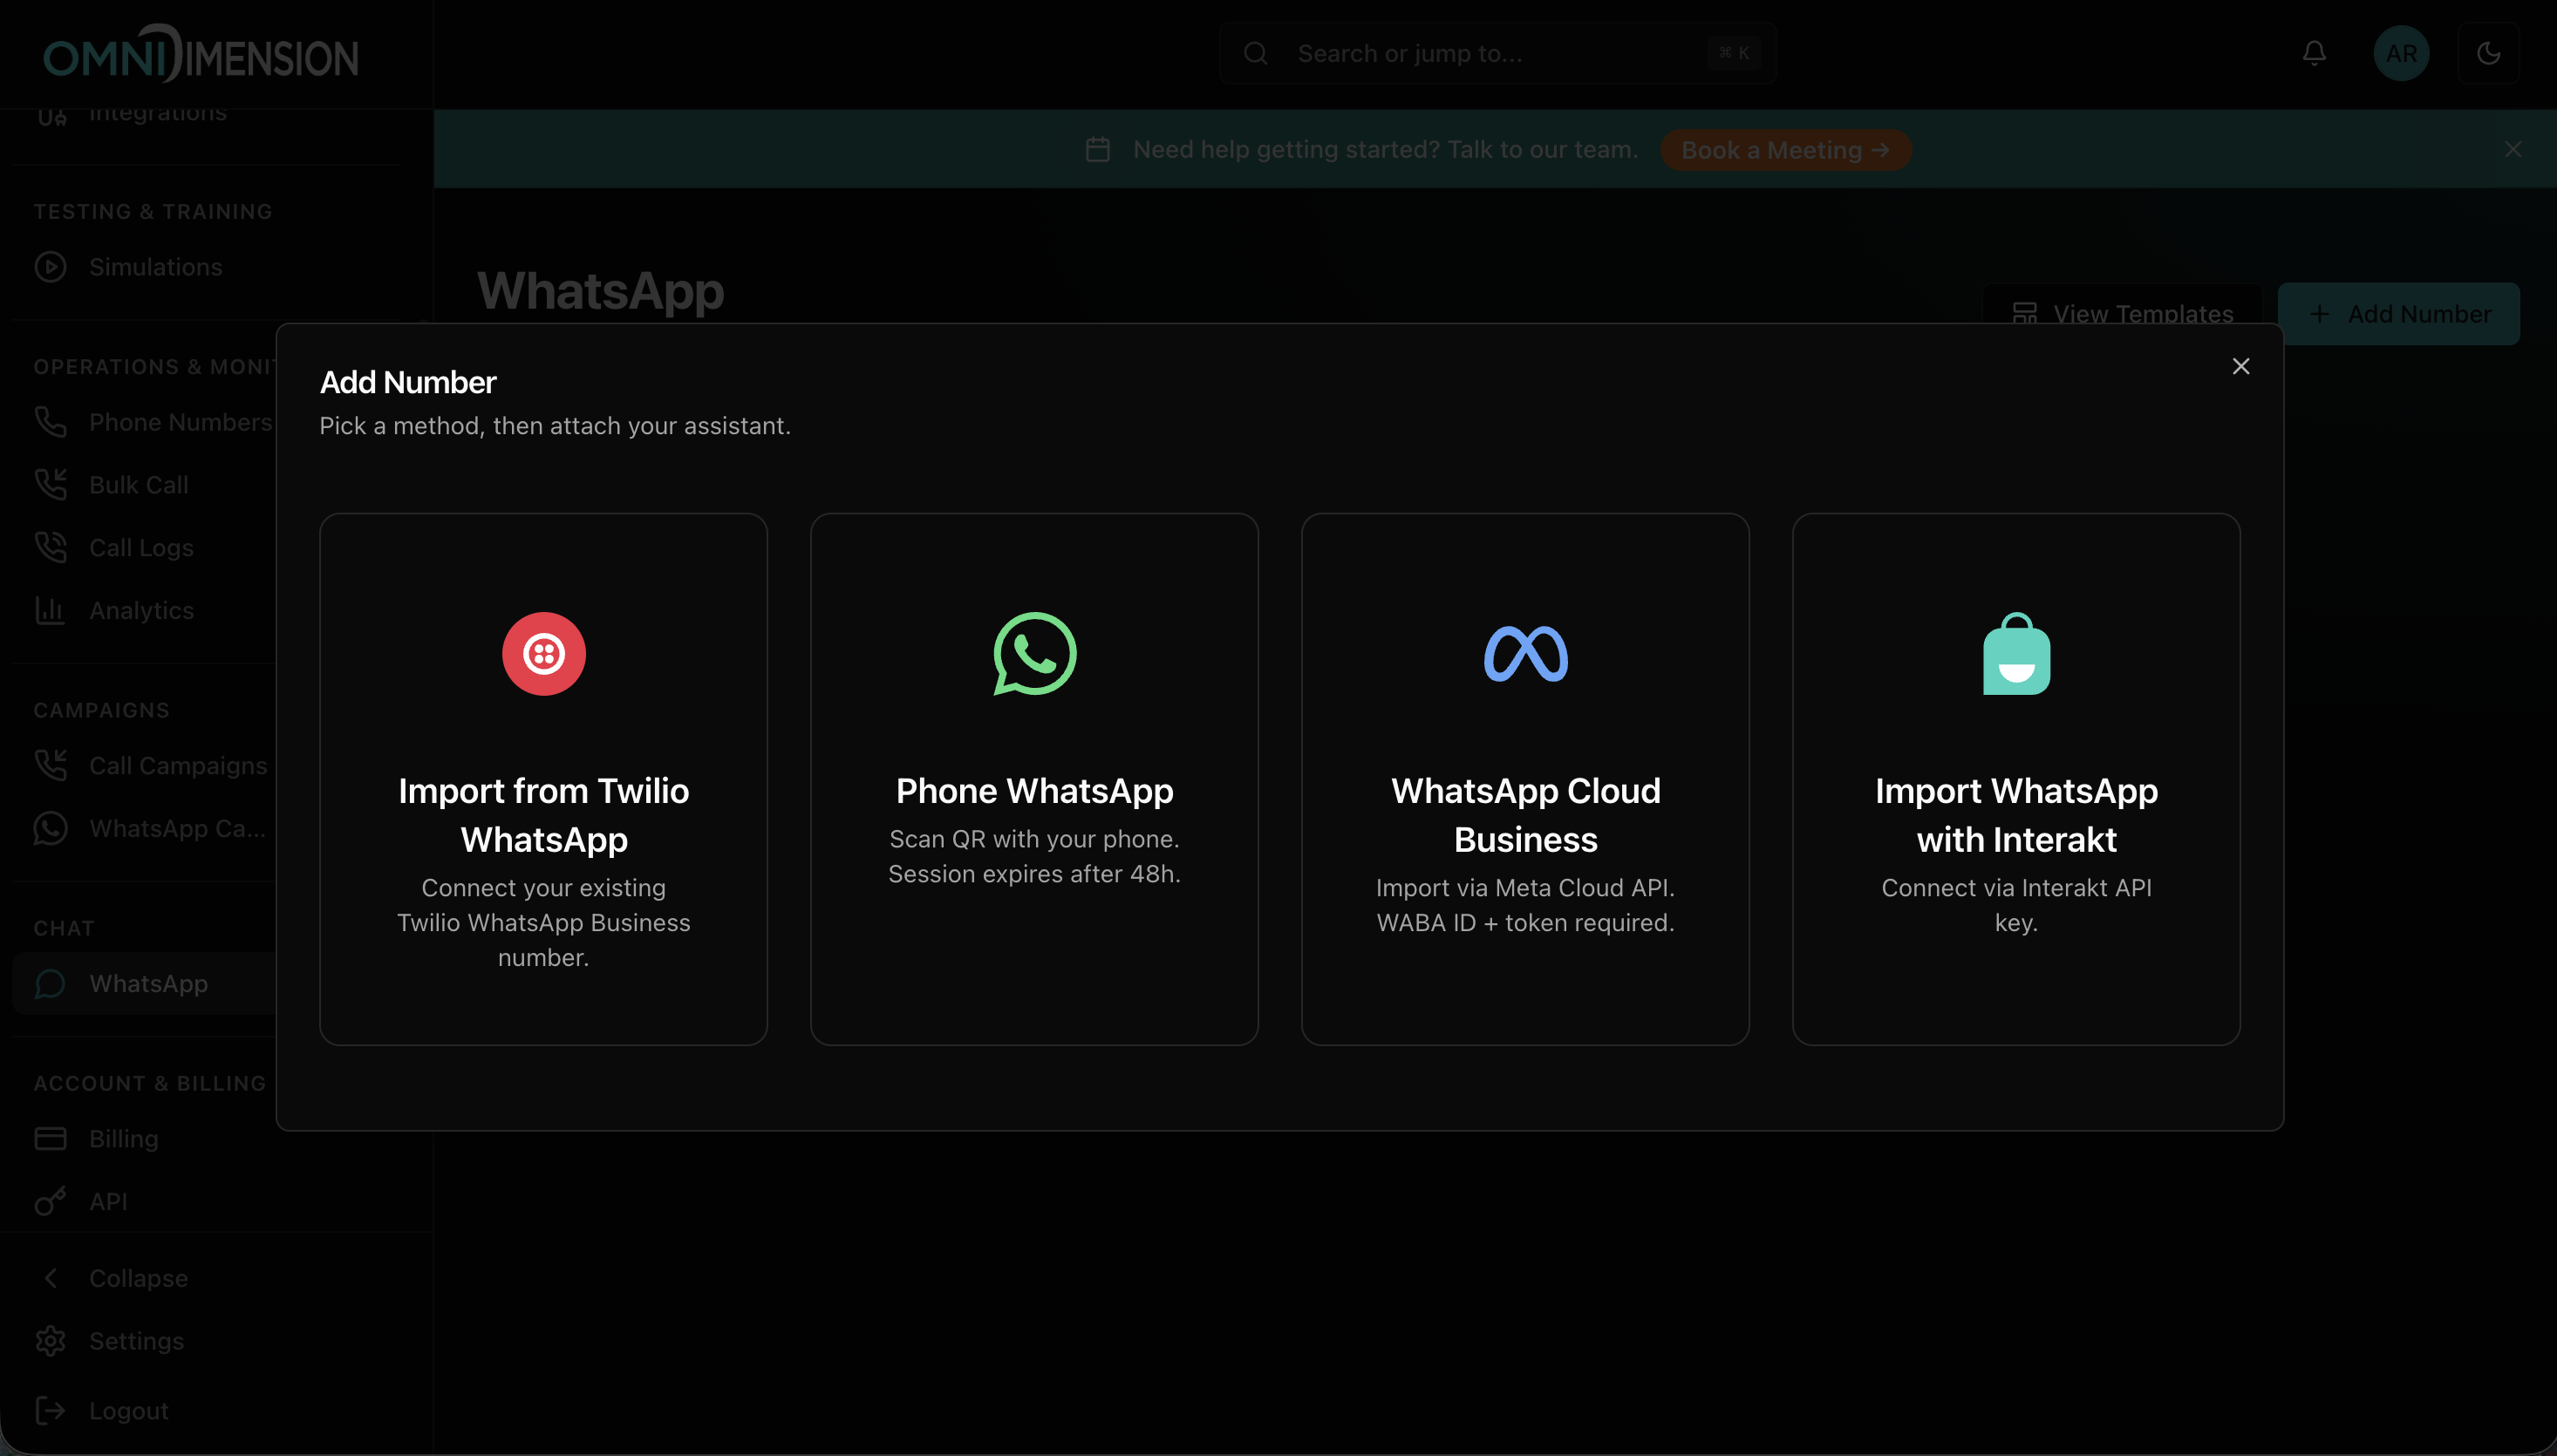Open the AR profile avatar
Image resolution: width=2557 pixels, height=1456 pixels.
(x=2401, y=53)
